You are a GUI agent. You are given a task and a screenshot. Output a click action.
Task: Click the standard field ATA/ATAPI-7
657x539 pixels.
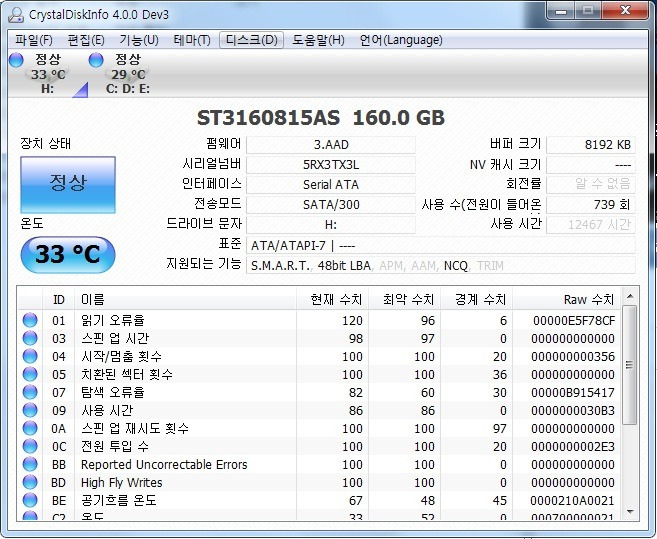pos(441,246)
